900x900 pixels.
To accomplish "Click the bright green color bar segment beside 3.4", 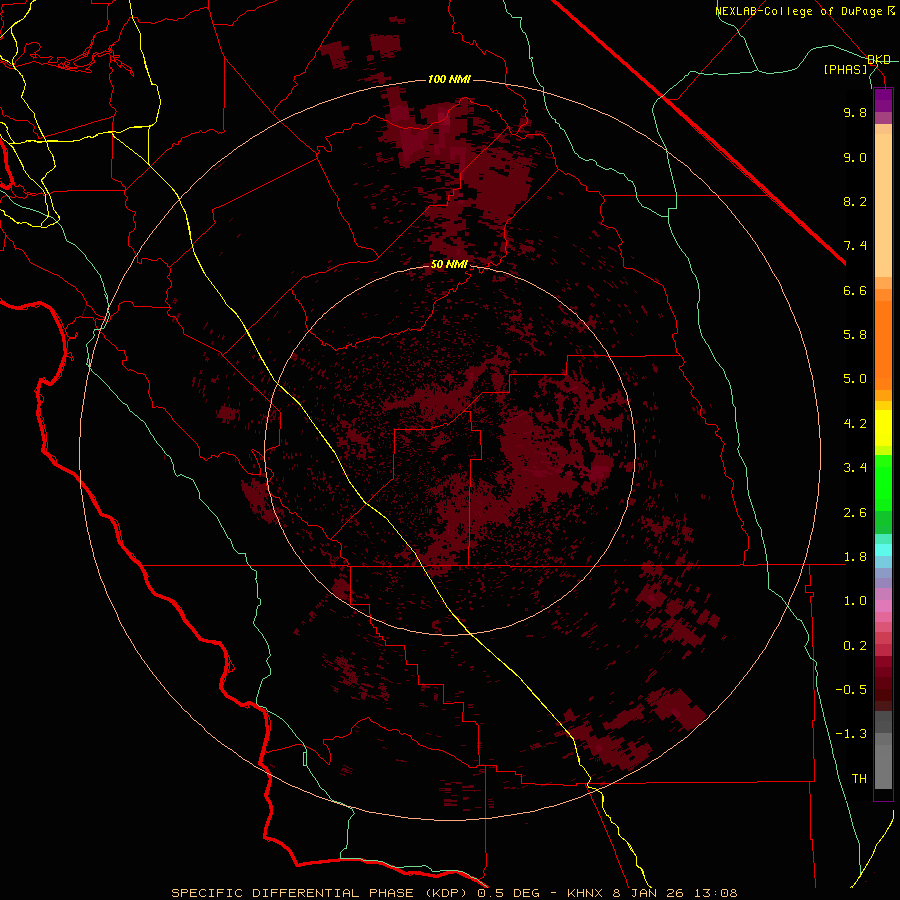I will [883, 482].
